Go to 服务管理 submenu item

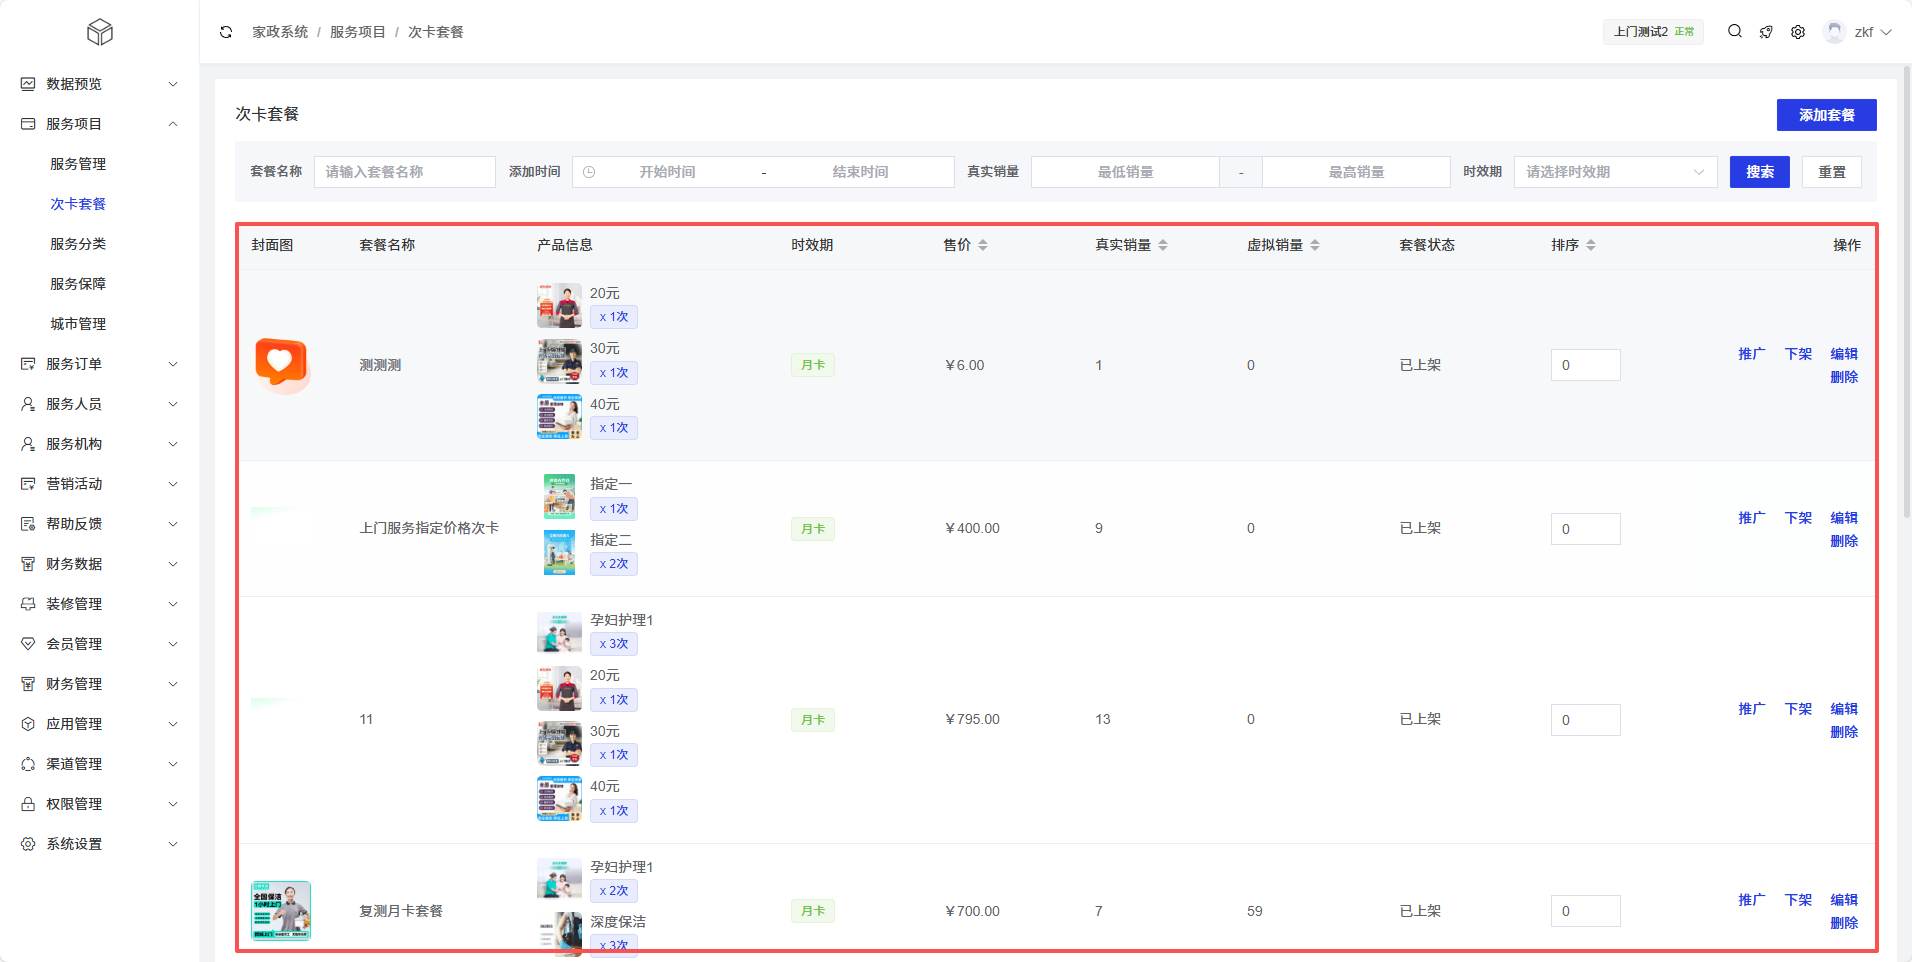78,164
